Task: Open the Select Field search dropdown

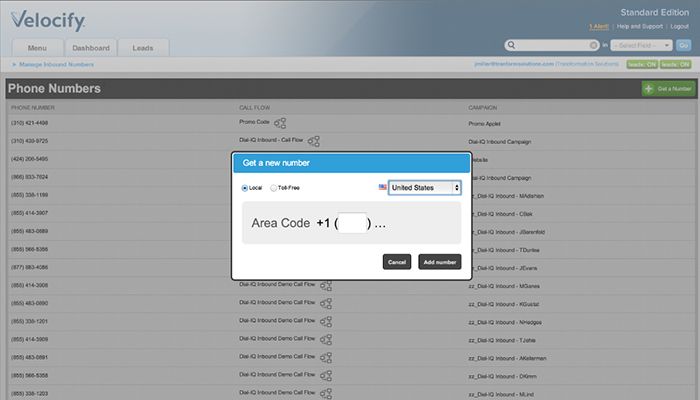Action: coord(642,45)
